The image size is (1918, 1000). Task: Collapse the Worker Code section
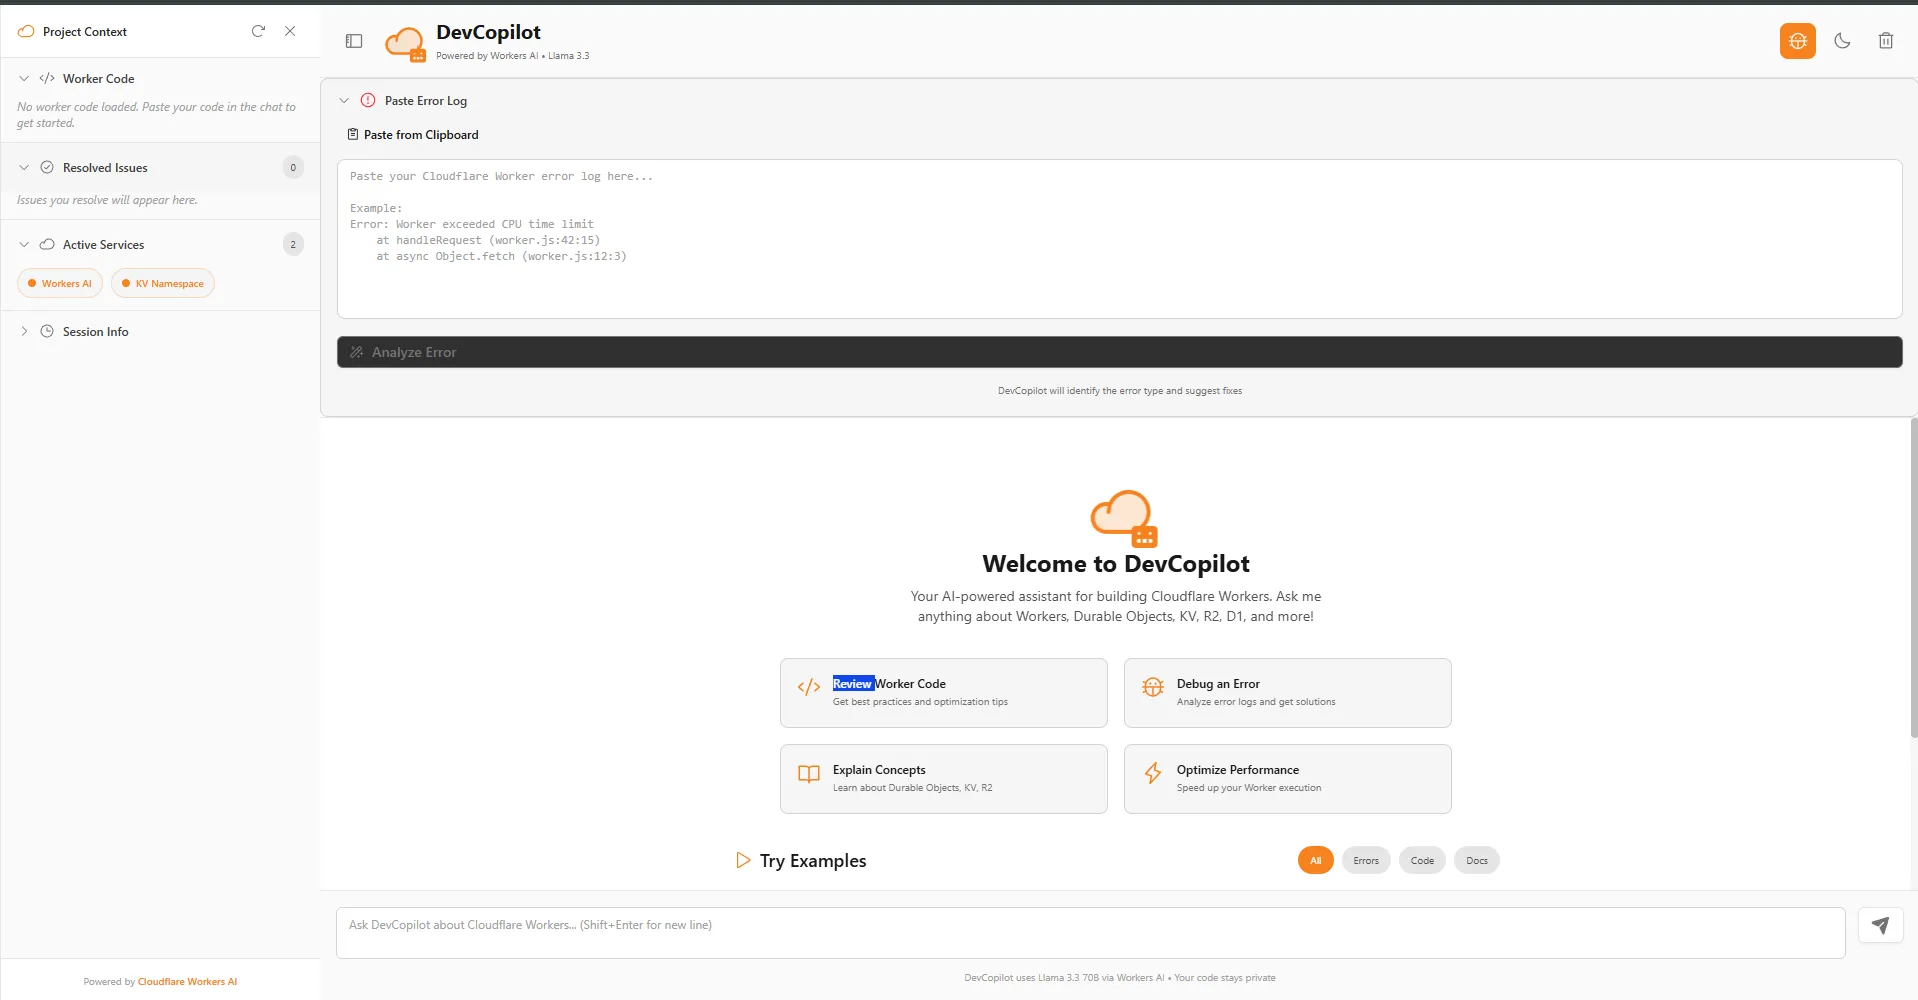[x=24, y=78]
